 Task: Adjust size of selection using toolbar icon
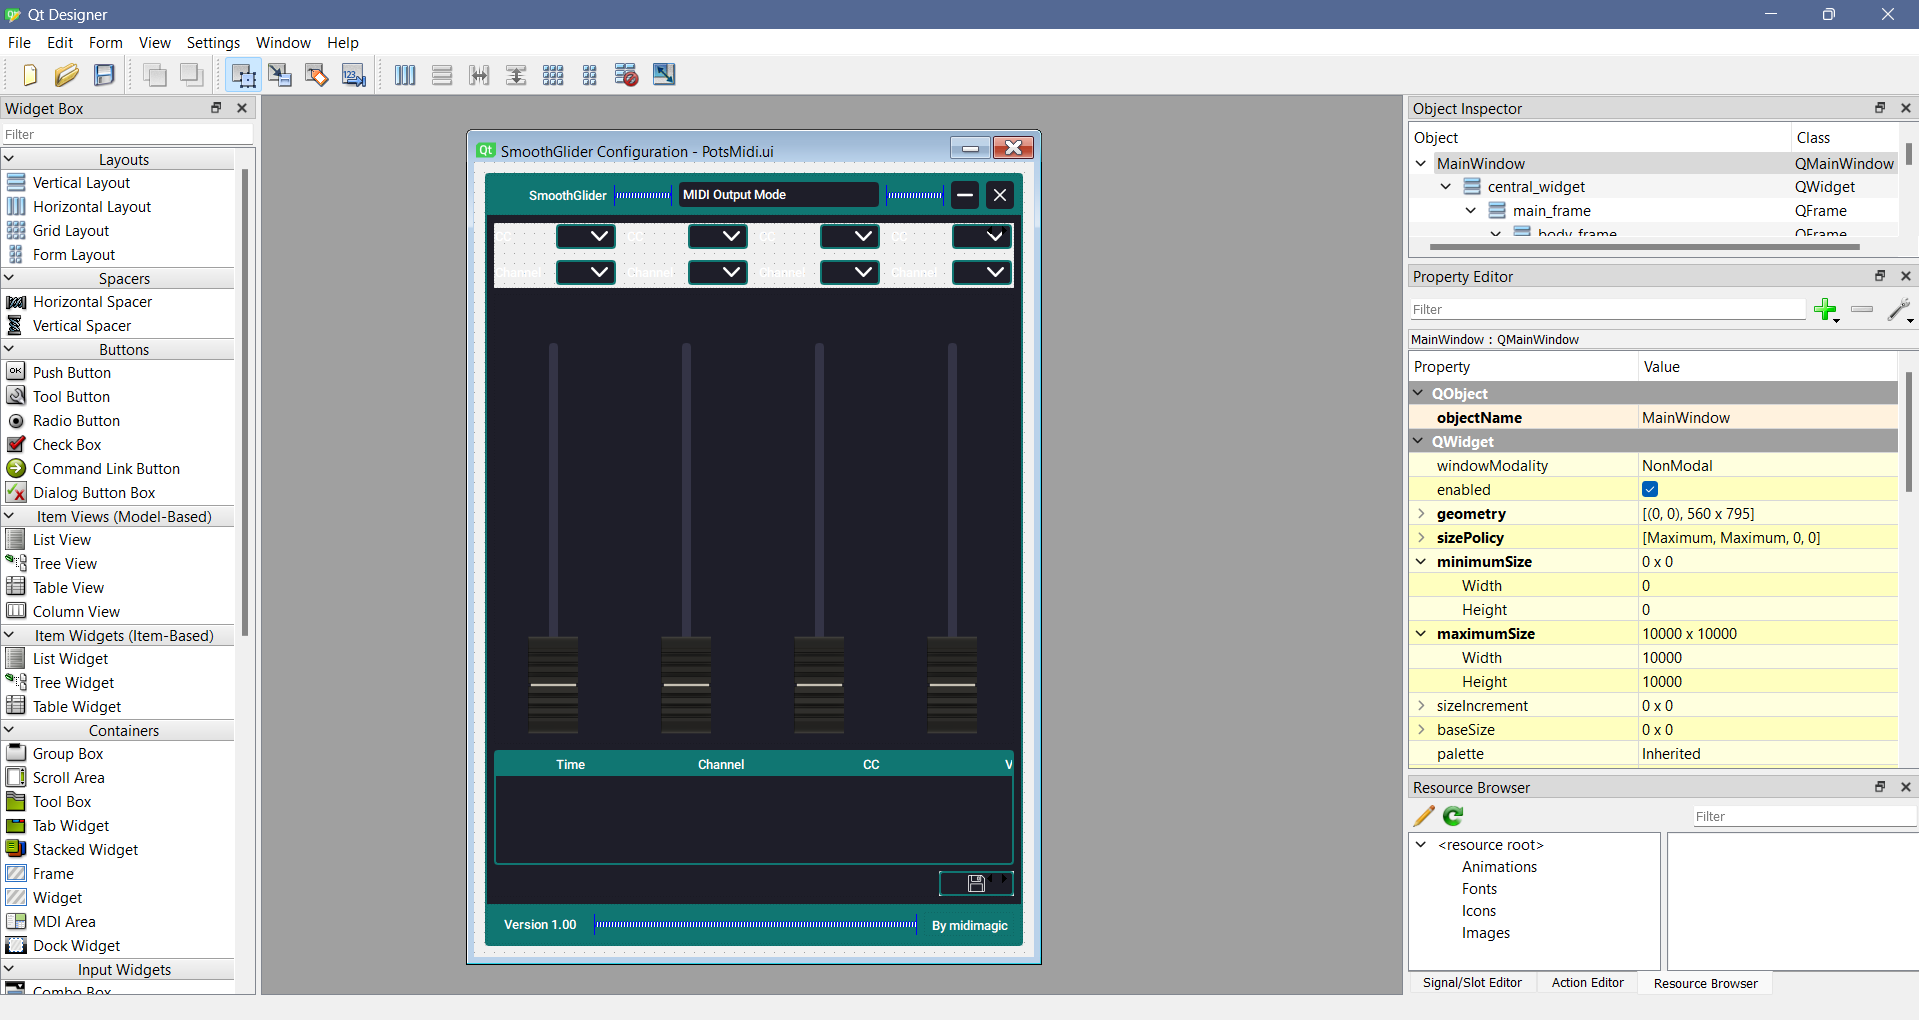pyautogui.click(x=663, y=75)
